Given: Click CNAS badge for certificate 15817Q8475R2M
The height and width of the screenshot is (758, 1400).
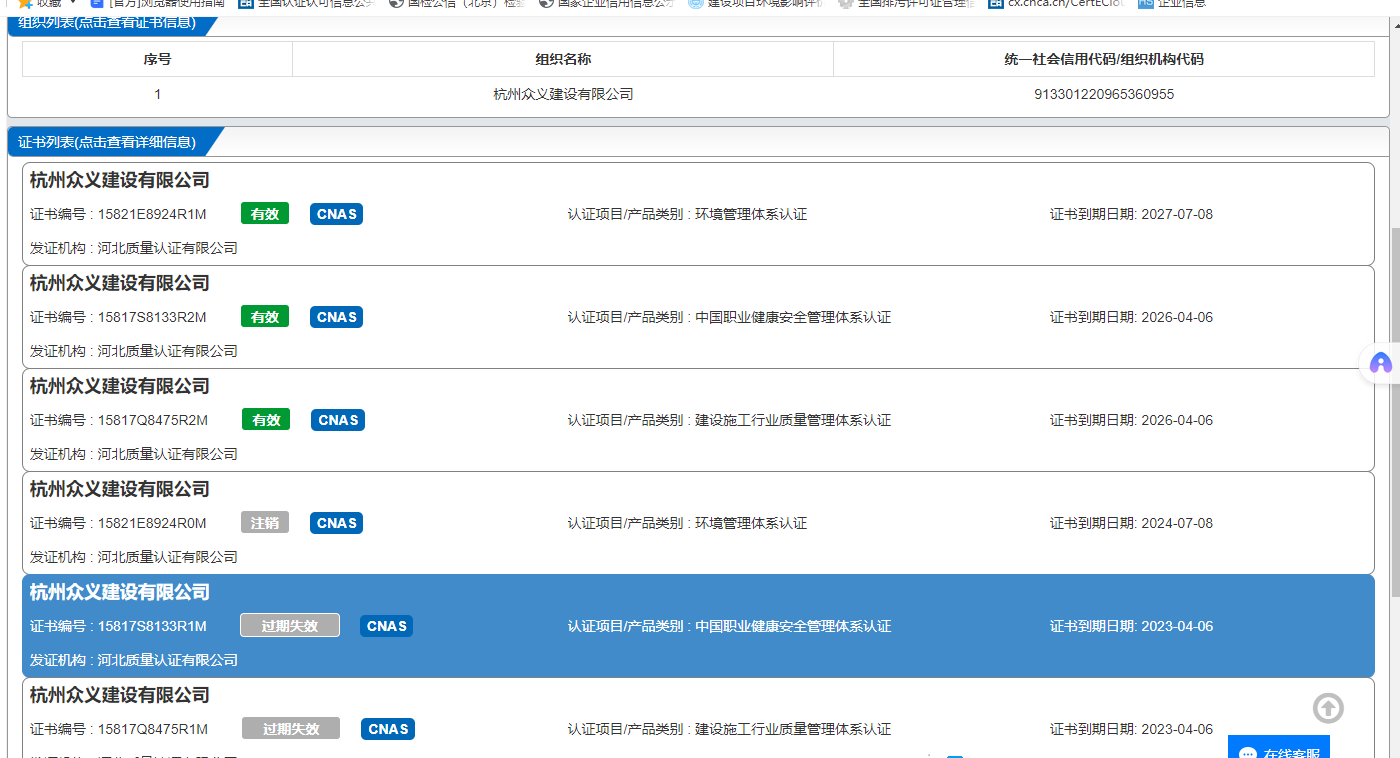Looking at the screenshot, I should click(338, 420).
